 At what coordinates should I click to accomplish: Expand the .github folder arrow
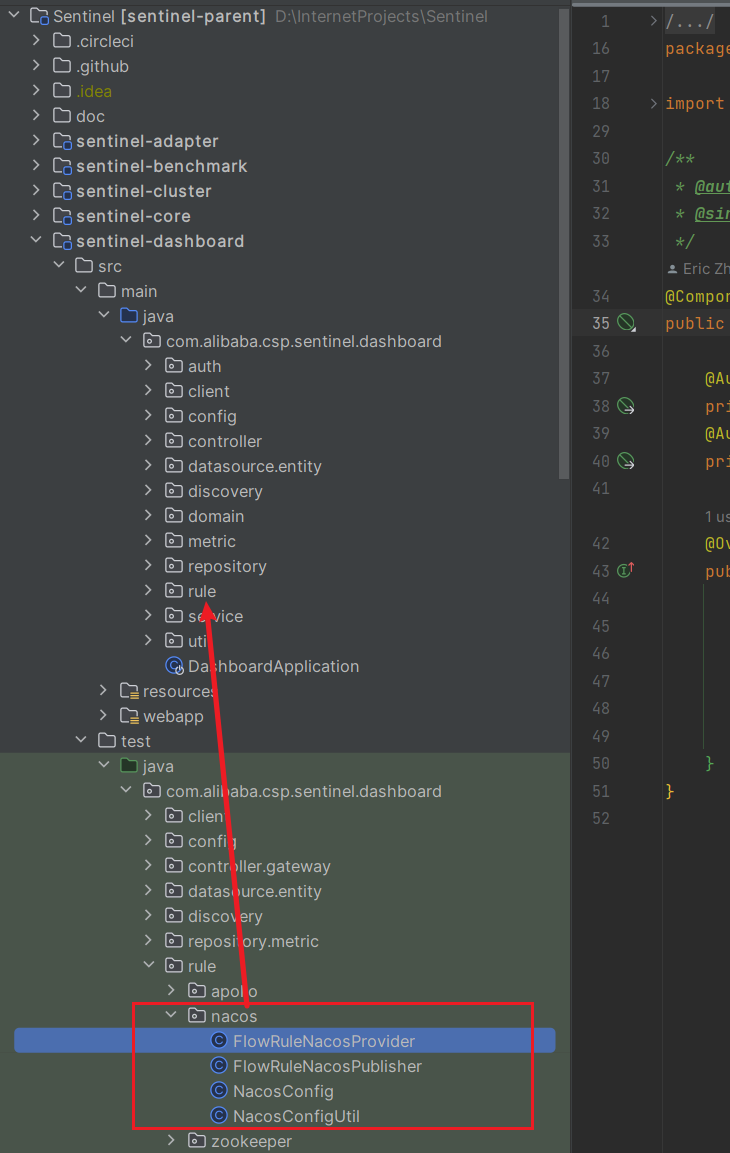[36, 65]
